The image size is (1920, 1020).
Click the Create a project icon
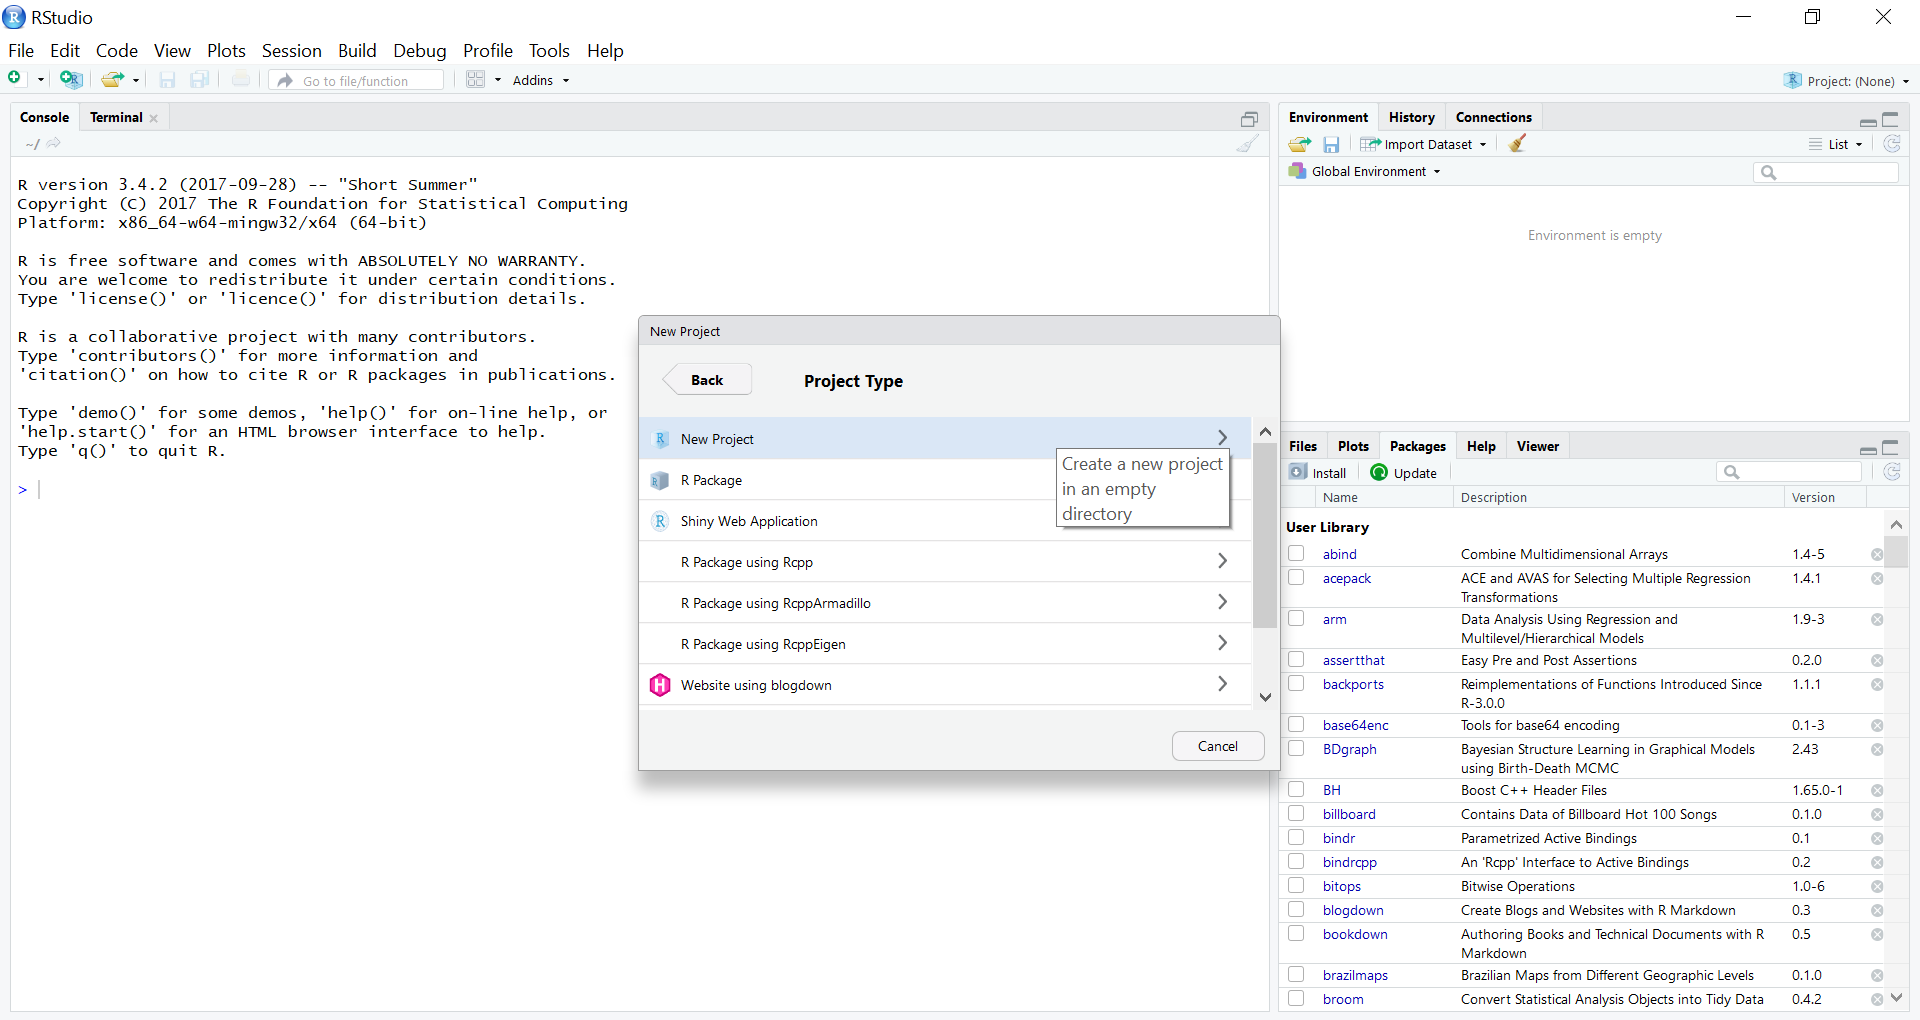pos(70,79)
